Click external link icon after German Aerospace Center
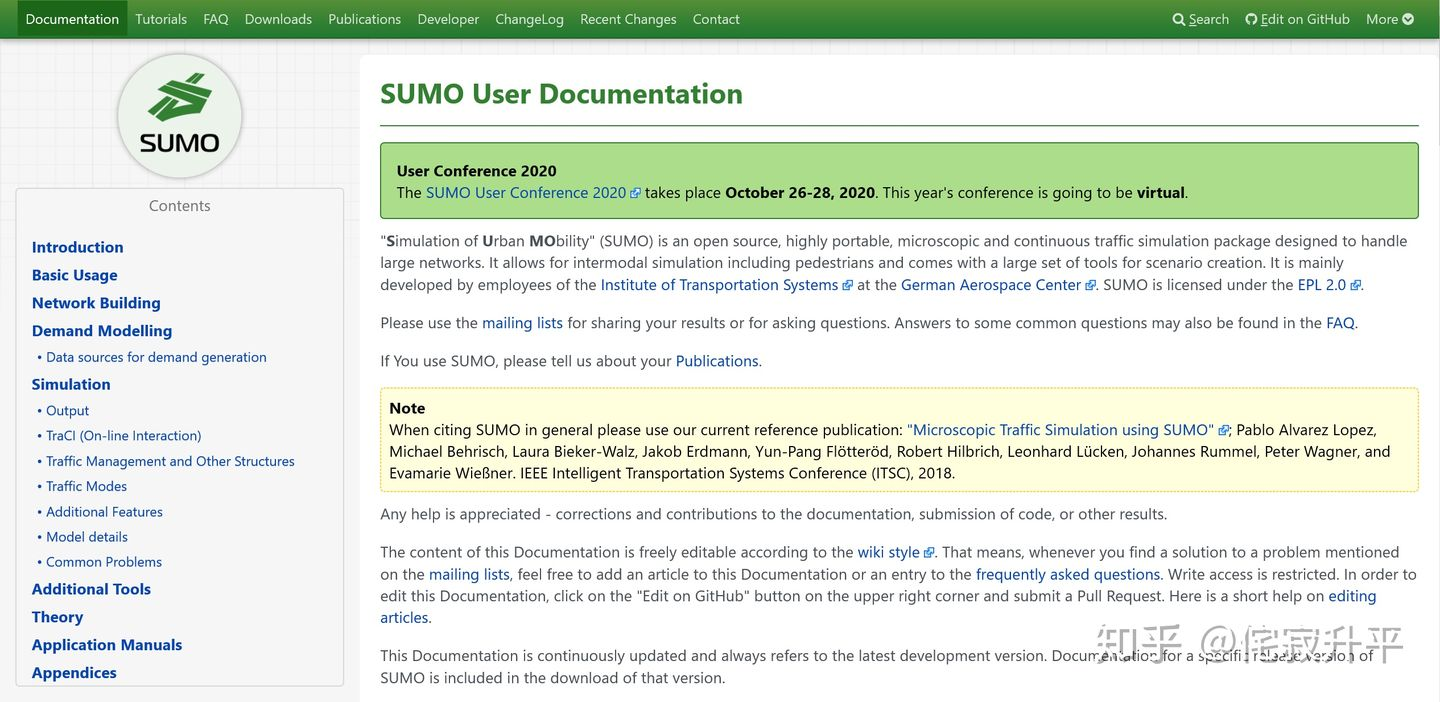Image resolution: width=1440 pixels, height=702 pixels. click(x=1091, y=284)
